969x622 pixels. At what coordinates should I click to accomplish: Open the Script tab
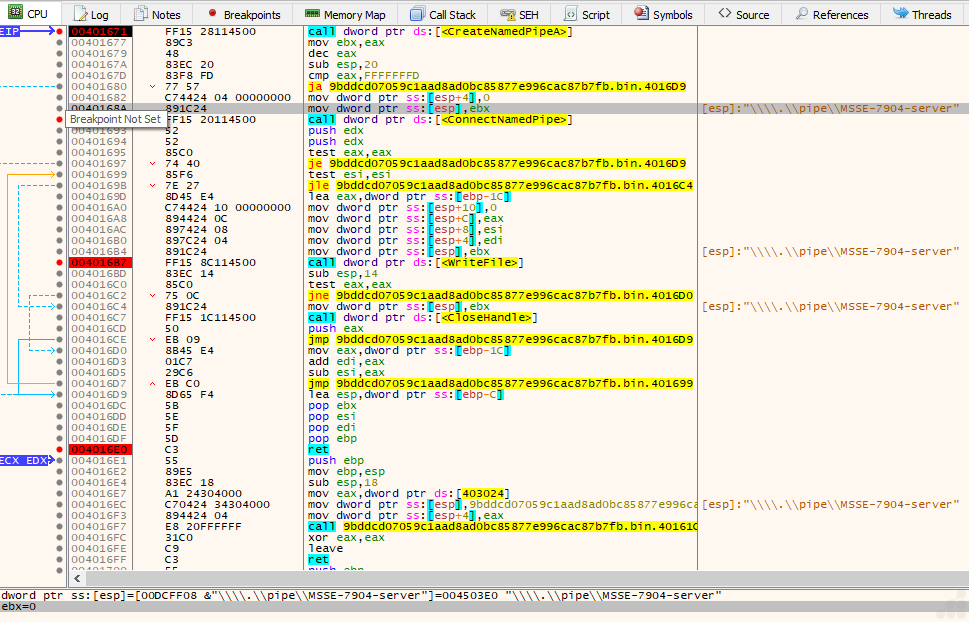pos(587,14)
